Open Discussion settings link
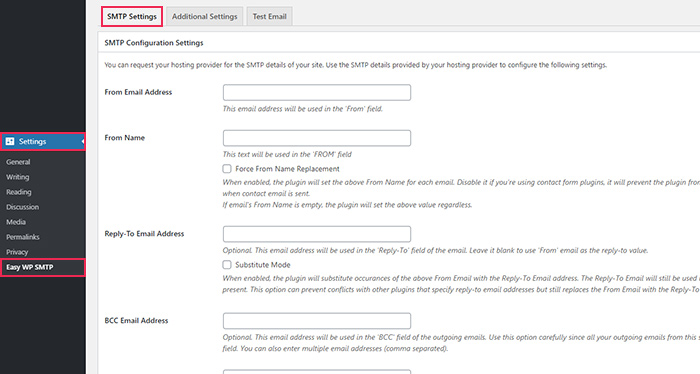700x374 pixels. [x=22, y=207]
